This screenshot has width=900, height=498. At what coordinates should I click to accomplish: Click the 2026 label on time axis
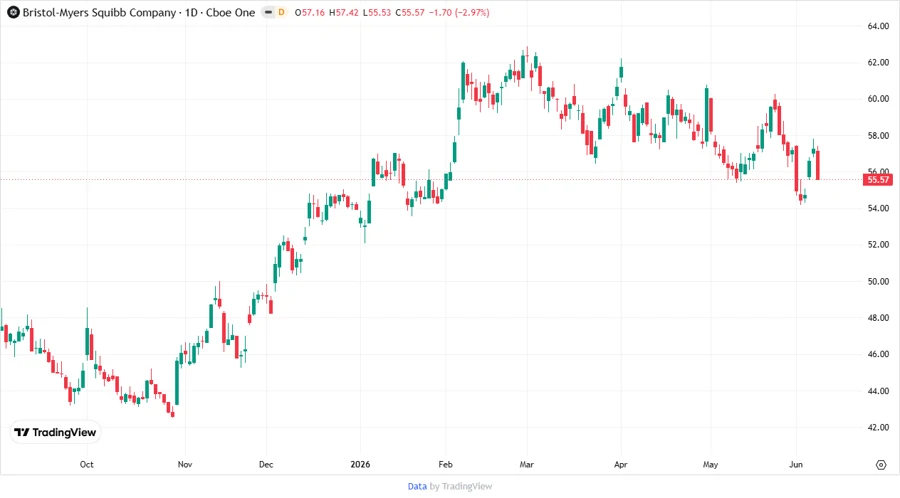pyautogui.click(x=360, y=464)
